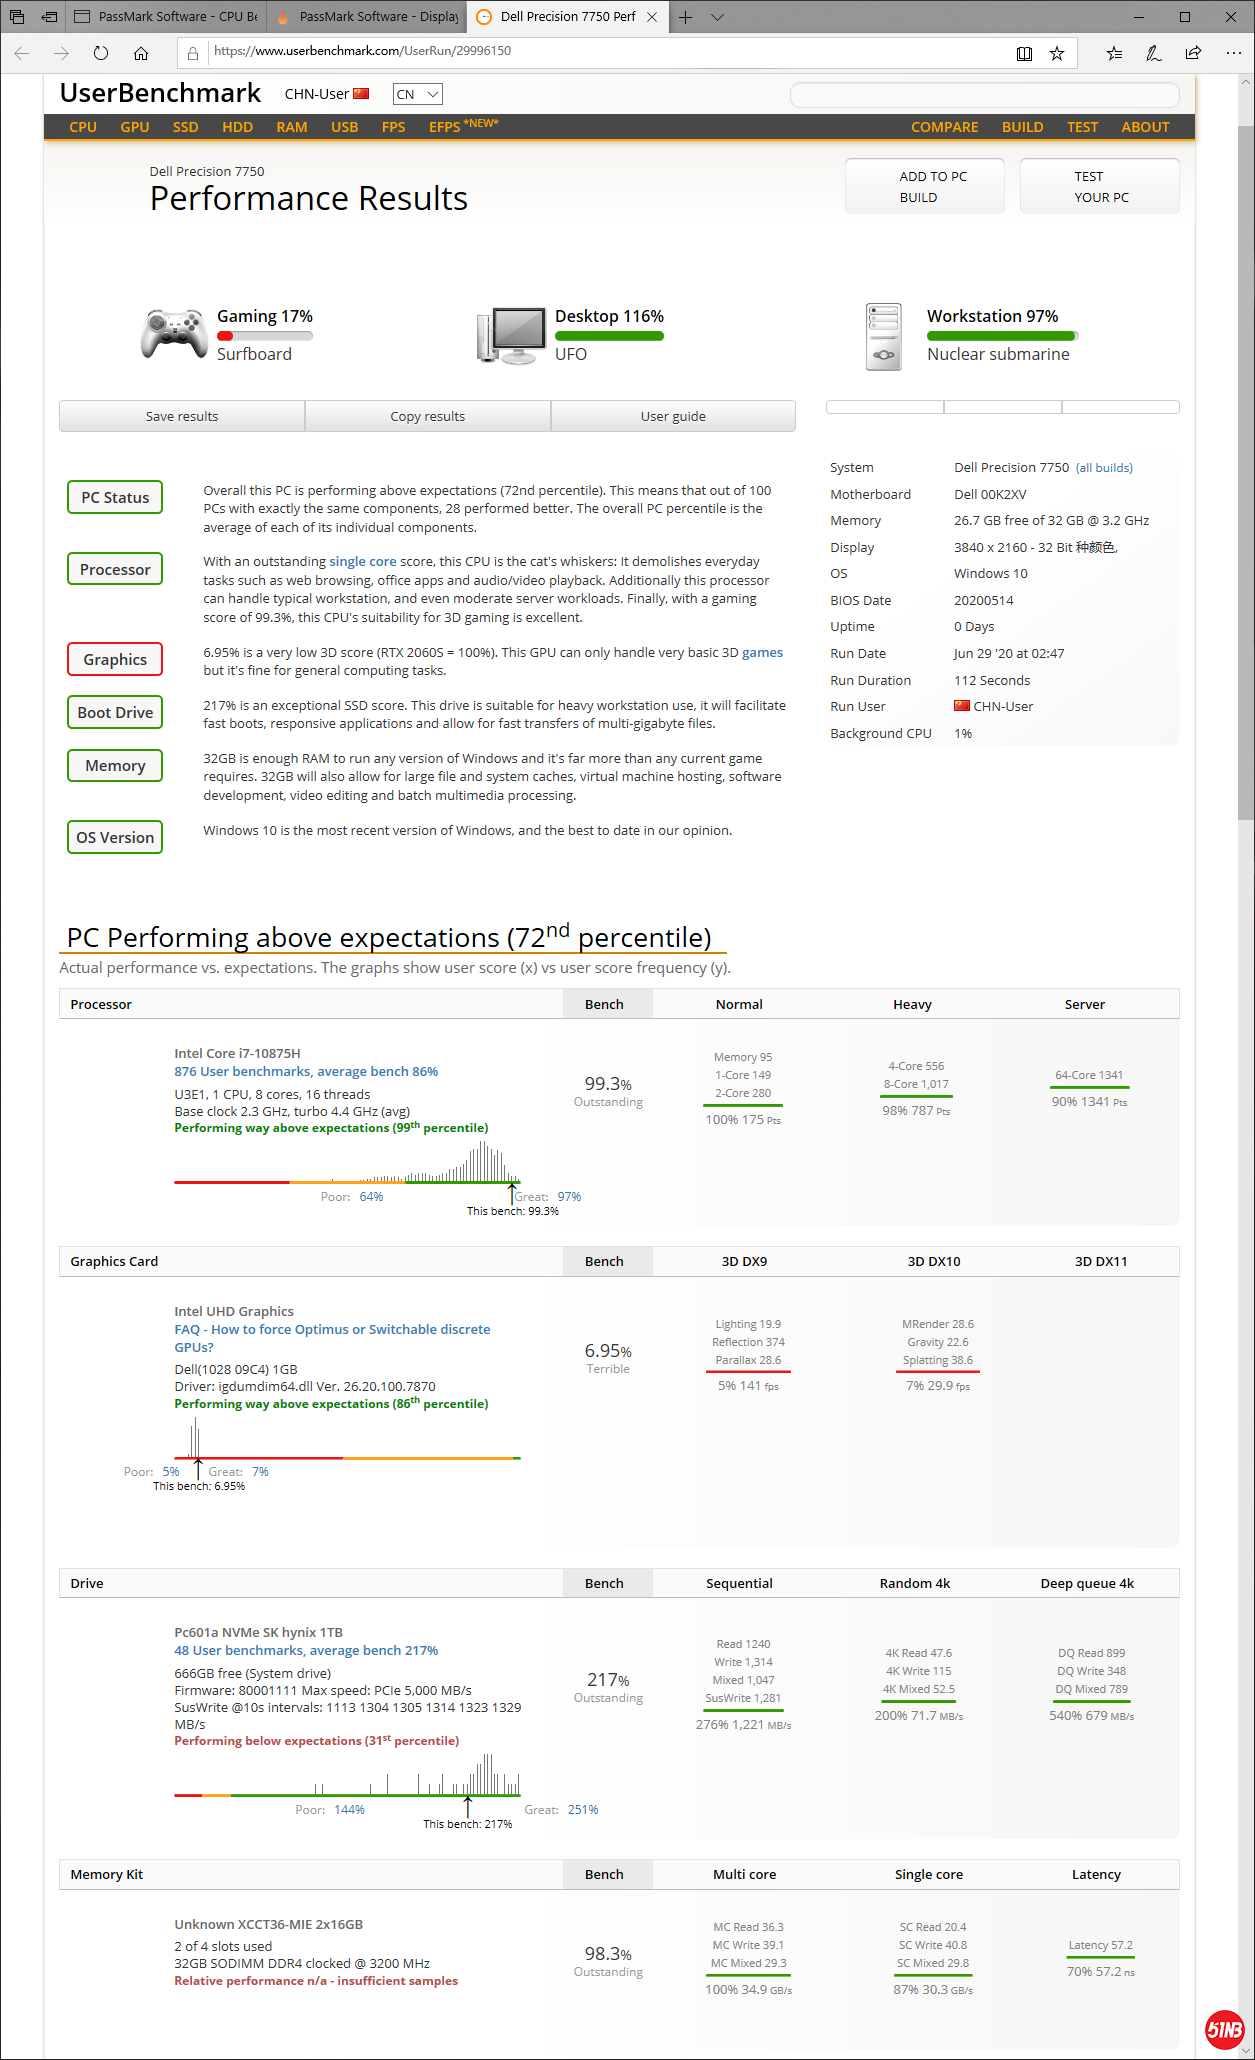Click the Set tabs aside icon

[49, 17]
